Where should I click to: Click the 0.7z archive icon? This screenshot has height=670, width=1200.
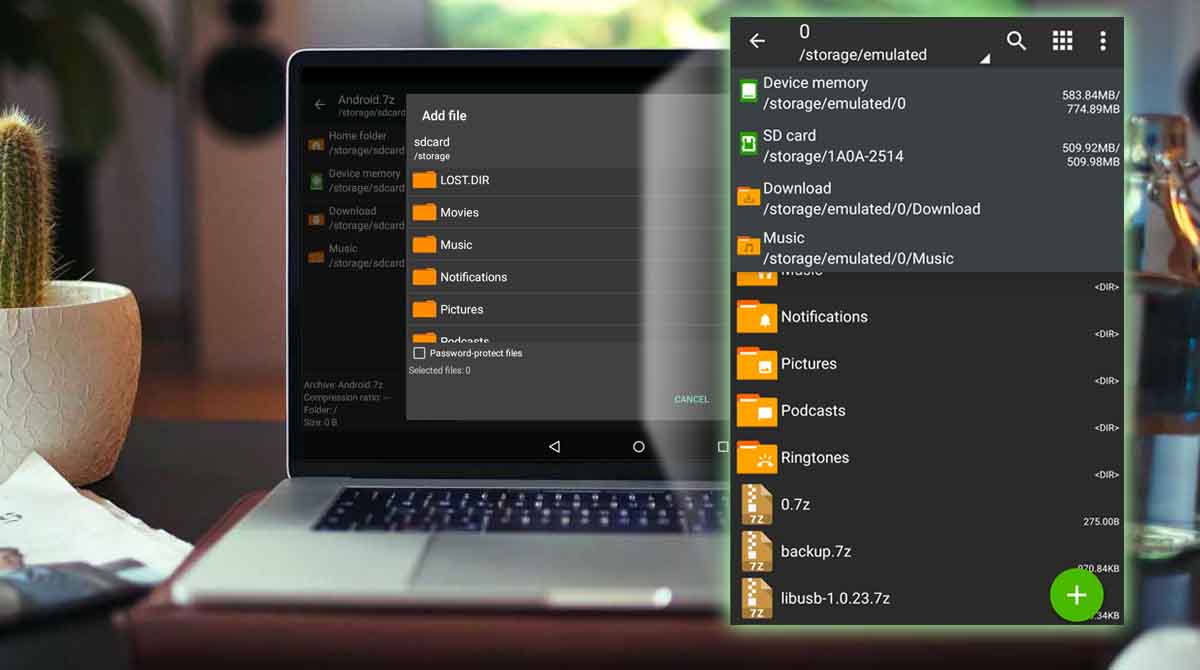pyautogui.click(x=757, y=505)
